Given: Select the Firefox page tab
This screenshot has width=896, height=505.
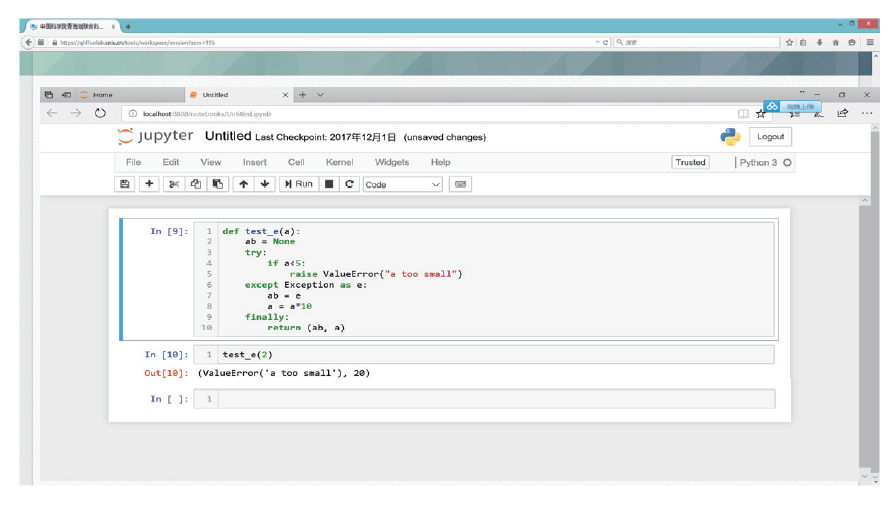Looking at the screenshot, I should [x=72, y=26].
